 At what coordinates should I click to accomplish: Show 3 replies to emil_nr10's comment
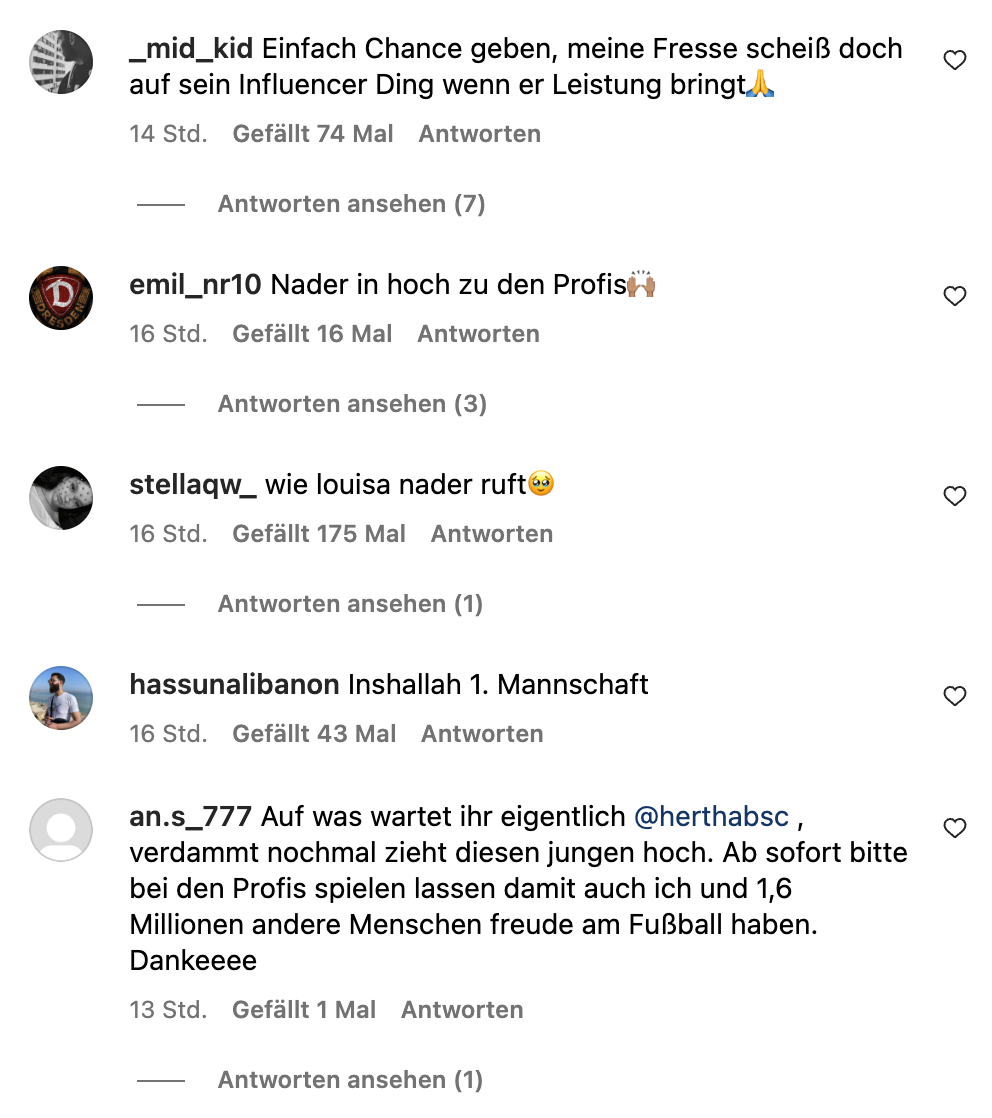[x=352, y=404]
